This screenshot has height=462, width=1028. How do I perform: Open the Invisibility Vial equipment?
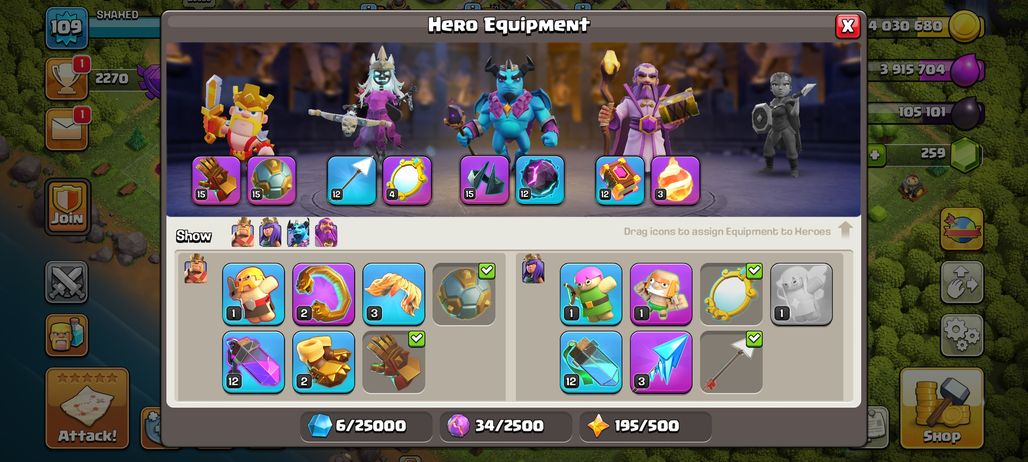coord(591,362)
